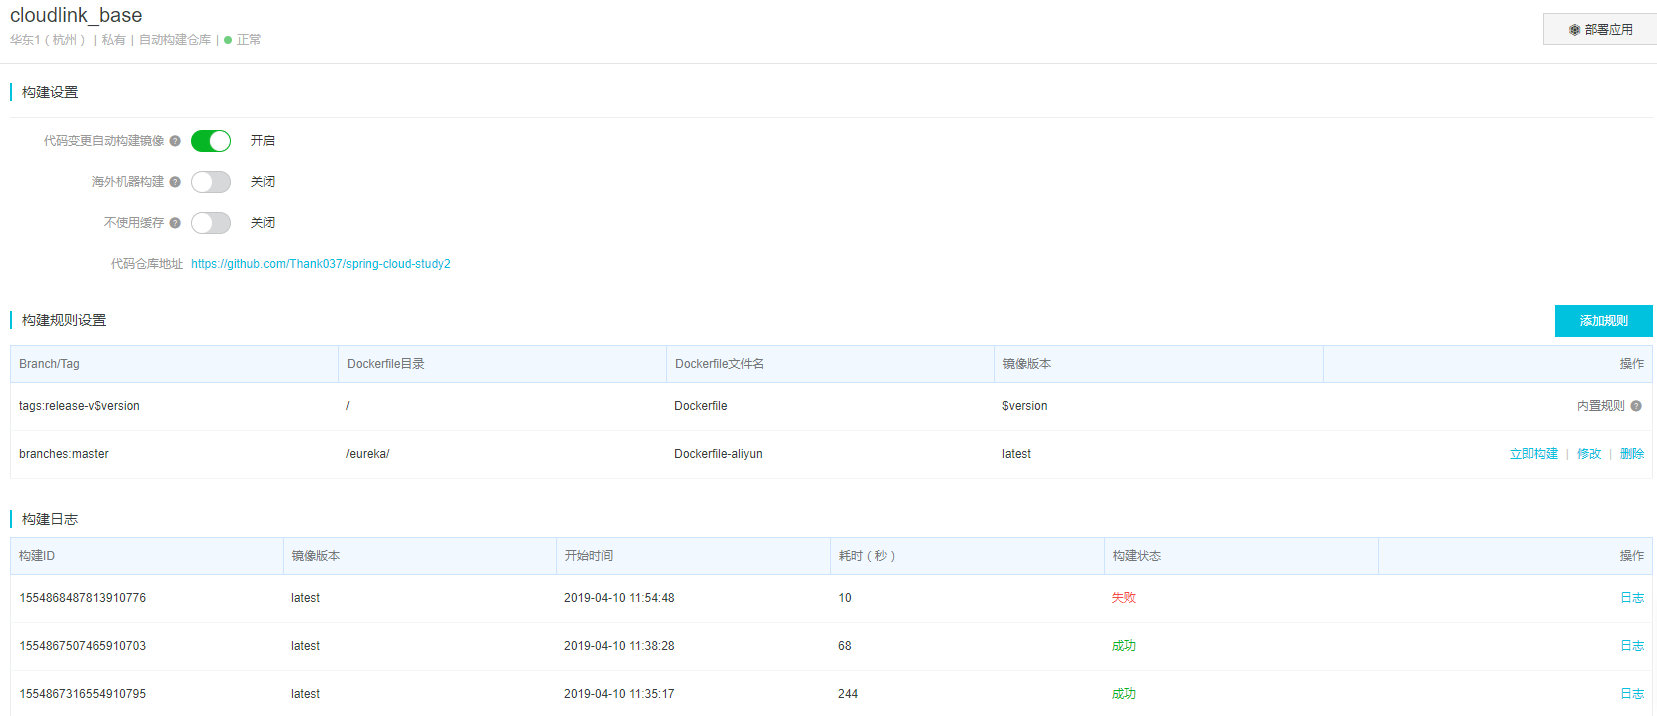1657x716 pixels.
Task: Click 修改 for branches:master rule
Action: click(1589, 454)
